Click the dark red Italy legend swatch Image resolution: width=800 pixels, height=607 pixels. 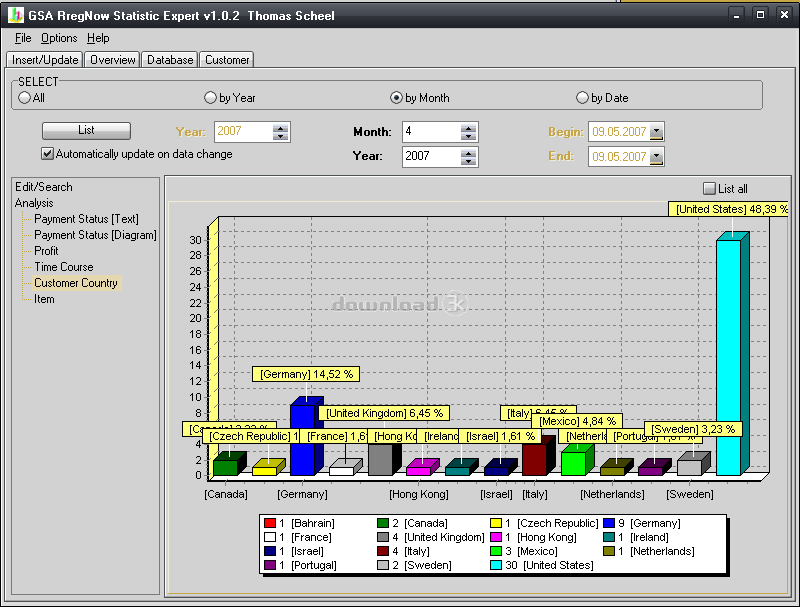tap(383, 551)
